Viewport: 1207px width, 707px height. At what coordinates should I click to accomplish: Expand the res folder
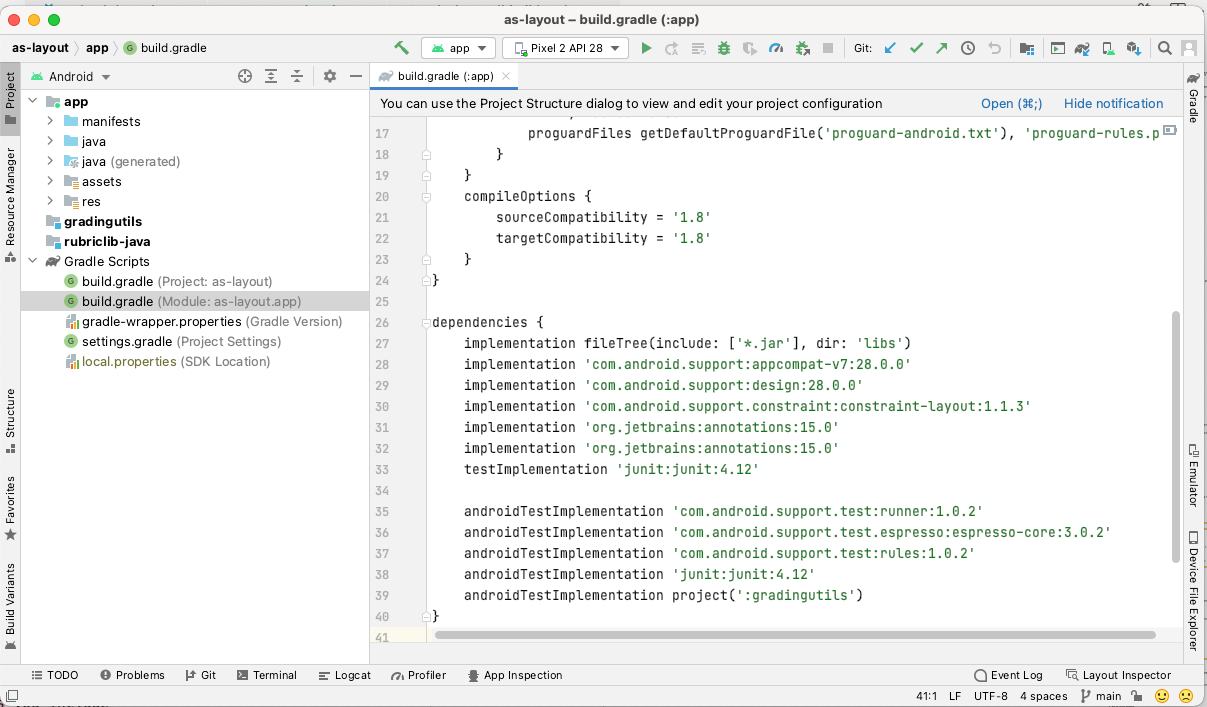(x=51, y=201)
